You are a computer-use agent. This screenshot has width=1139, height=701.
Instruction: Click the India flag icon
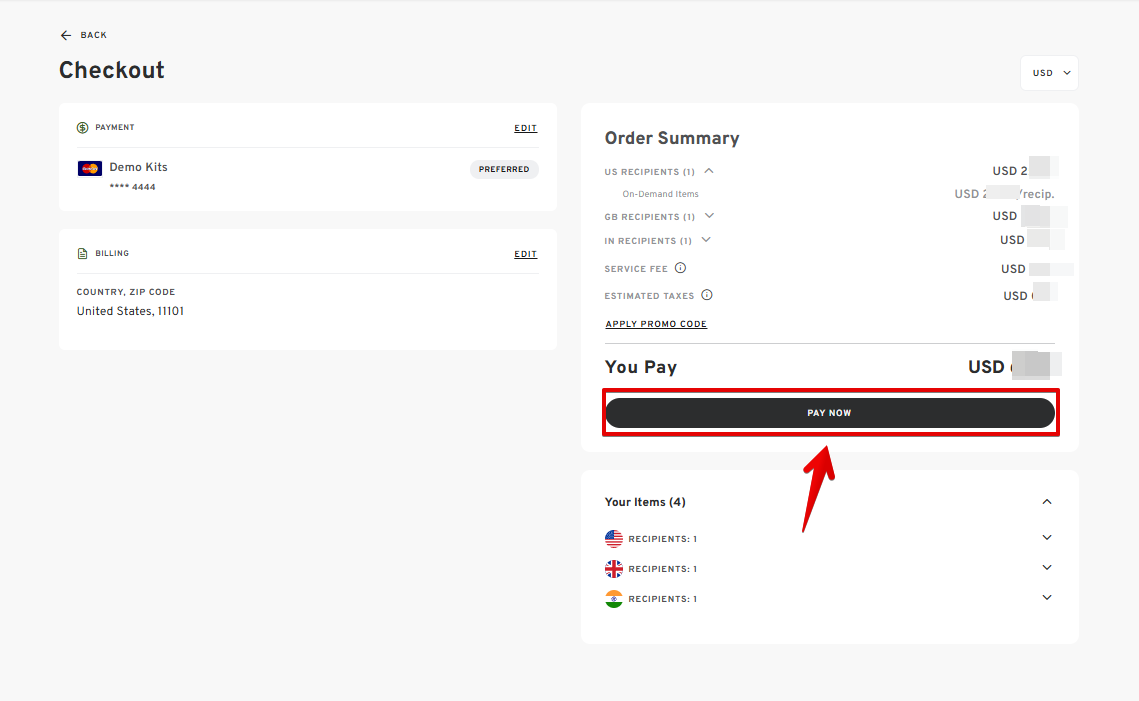(614, 599)
